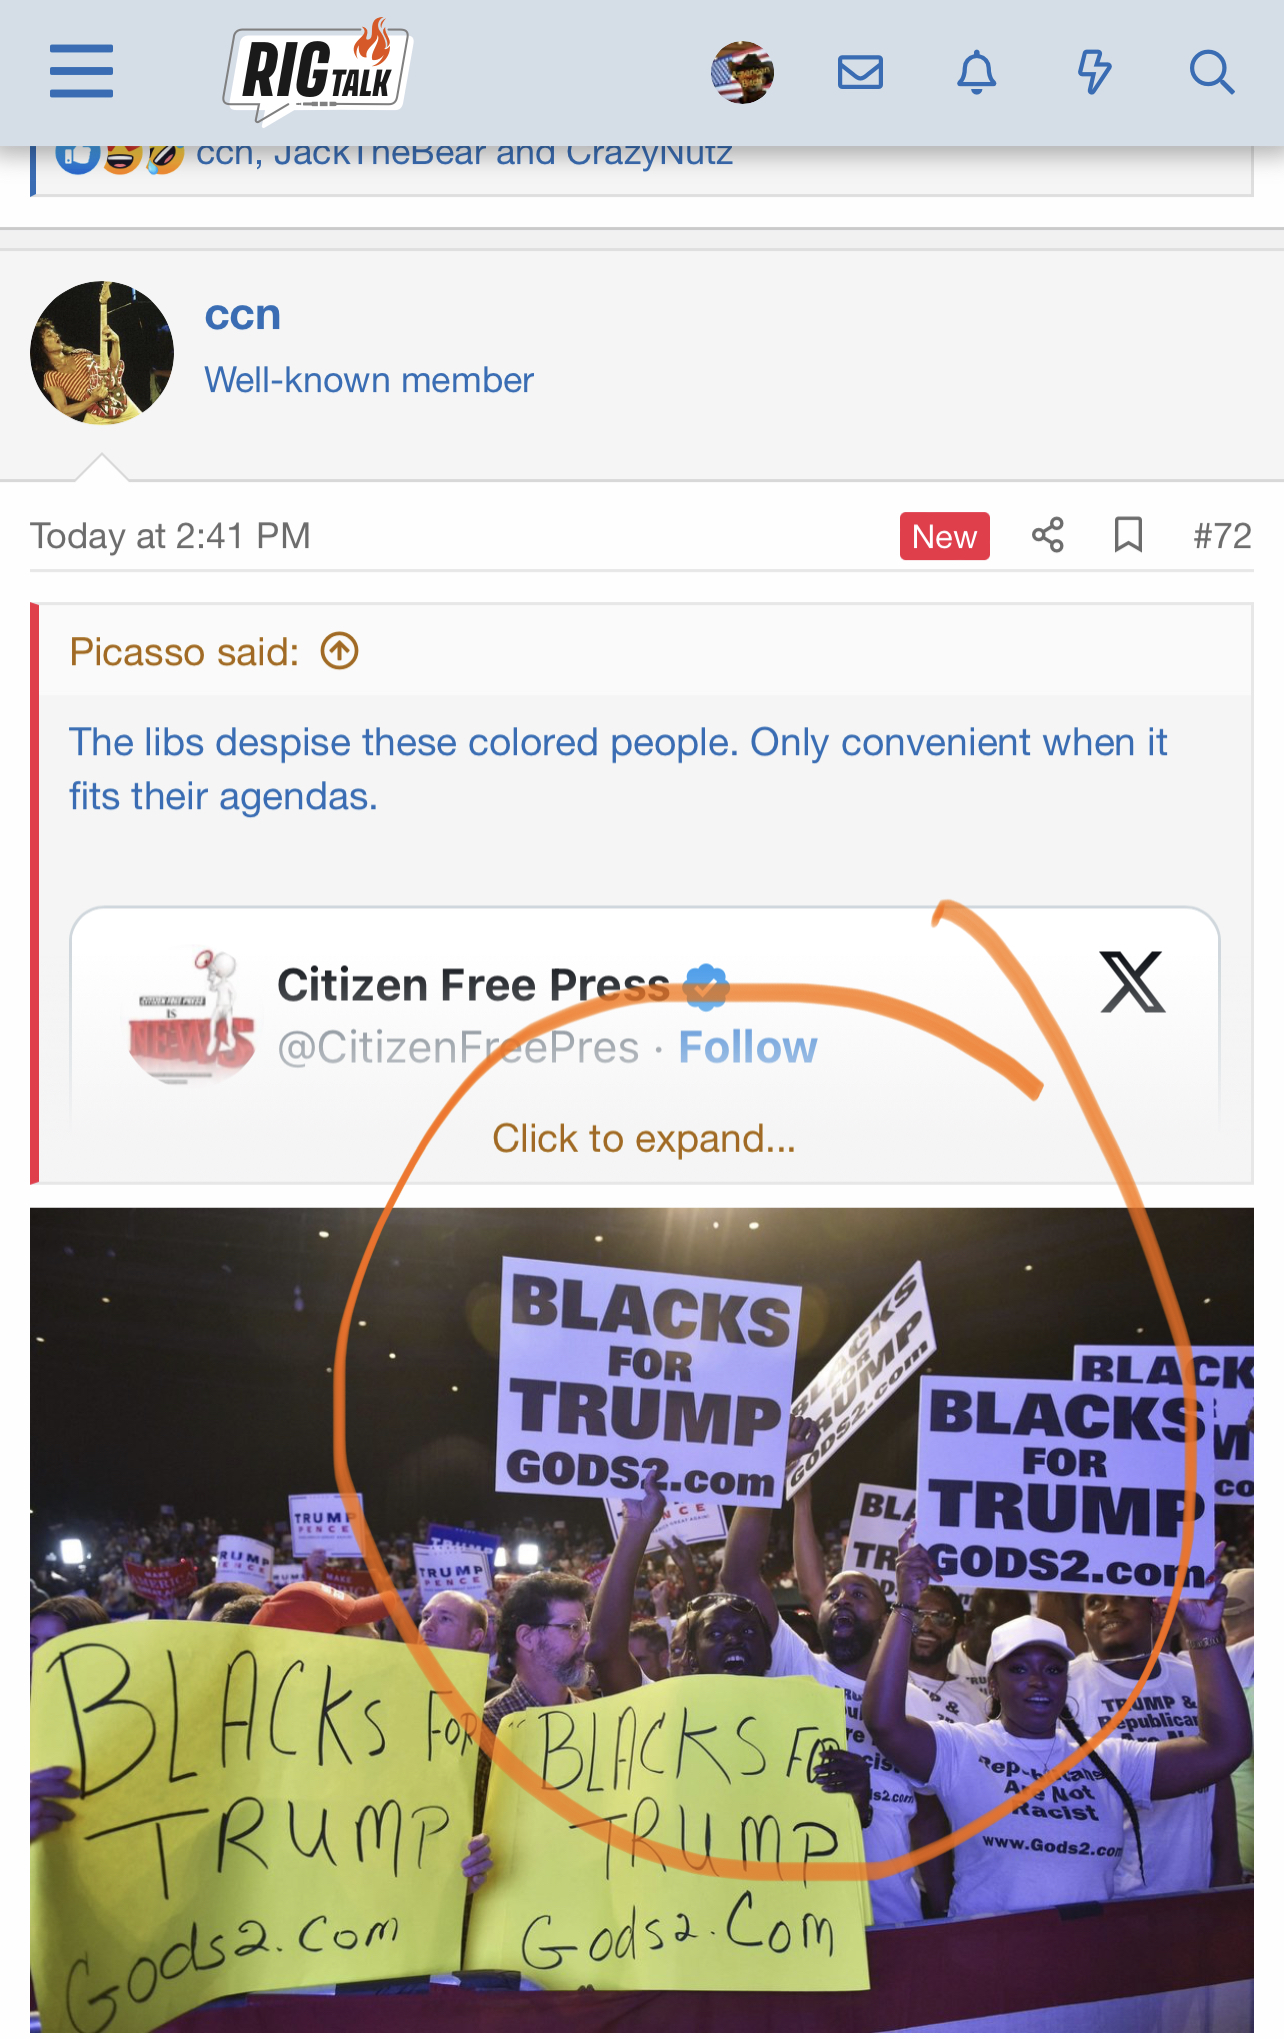
Task: Open the @CitizenFreePres handle
Action: [x=458, y=1047]
